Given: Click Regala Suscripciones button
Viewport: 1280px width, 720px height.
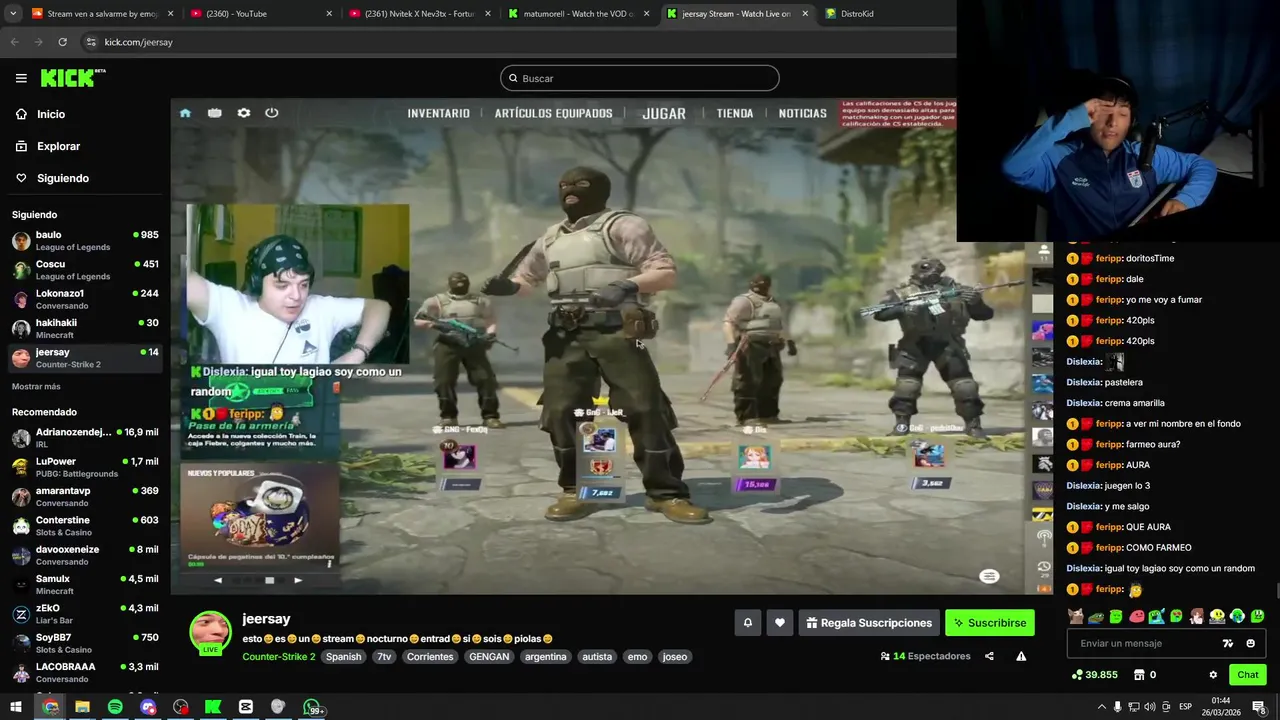Looking at the screenshot, I should (869, 623).
